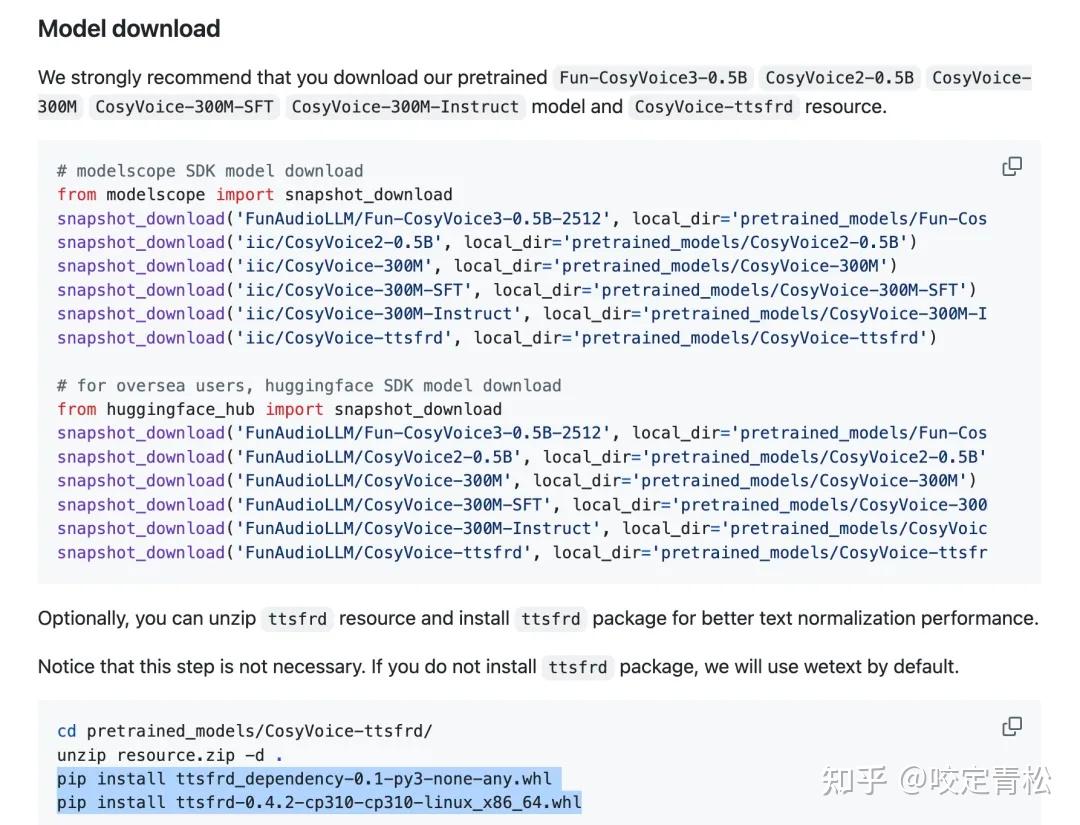The width and height of the screenshot is (1080, 825).
Task: Click the CosyVoice-ttsfrd inline code tag
Action: point(715,107)
